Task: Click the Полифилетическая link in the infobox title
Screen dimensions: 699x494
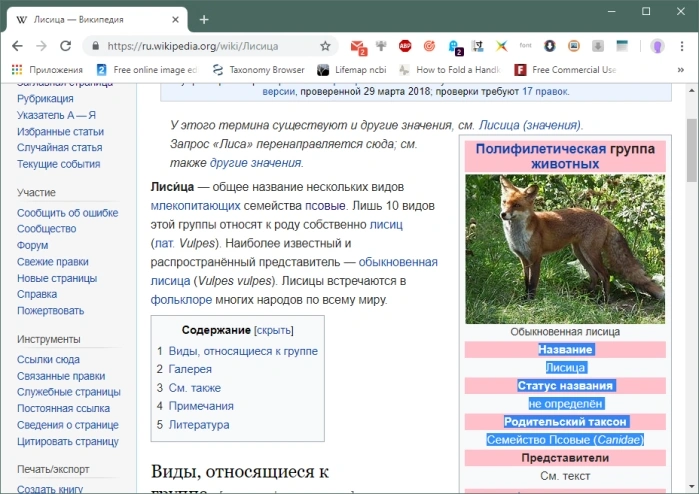Action: click(x=541, y=149)
